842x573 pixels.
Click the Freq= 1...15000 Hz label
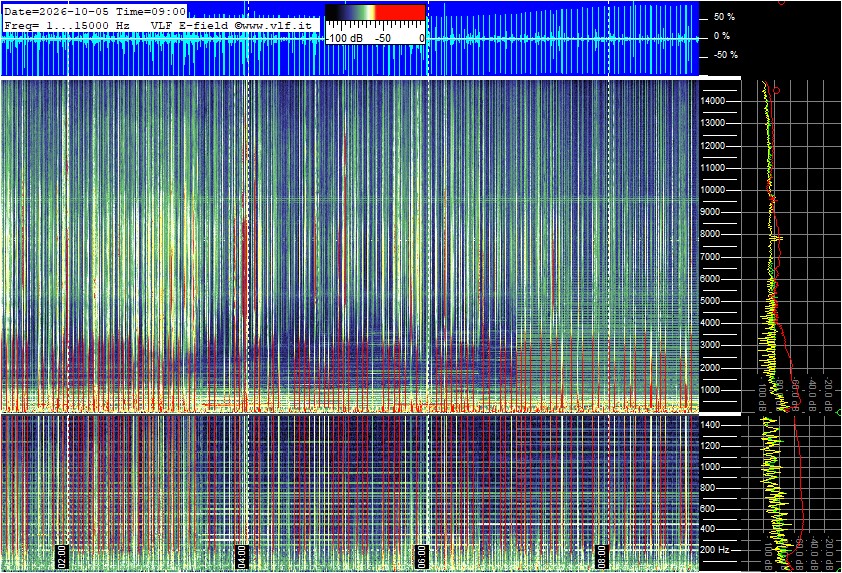coord(67,25)
